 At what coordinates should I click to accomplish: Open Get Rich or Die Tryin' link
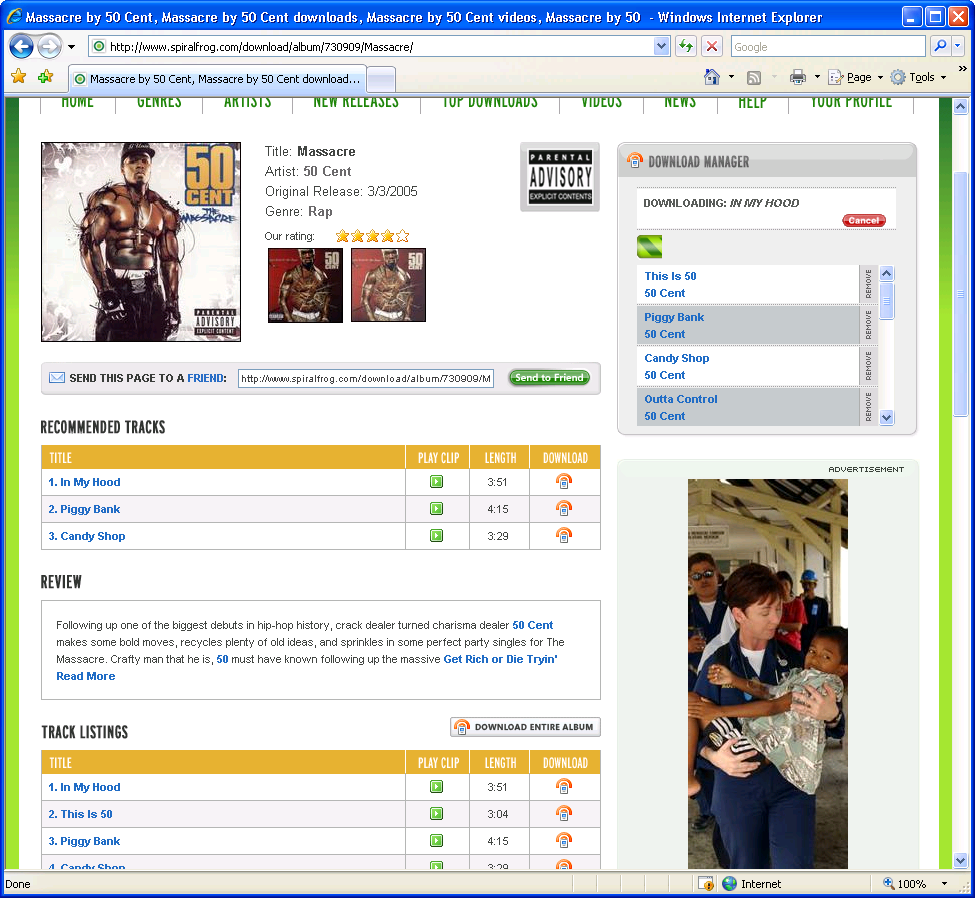click(x=501, y=659)
